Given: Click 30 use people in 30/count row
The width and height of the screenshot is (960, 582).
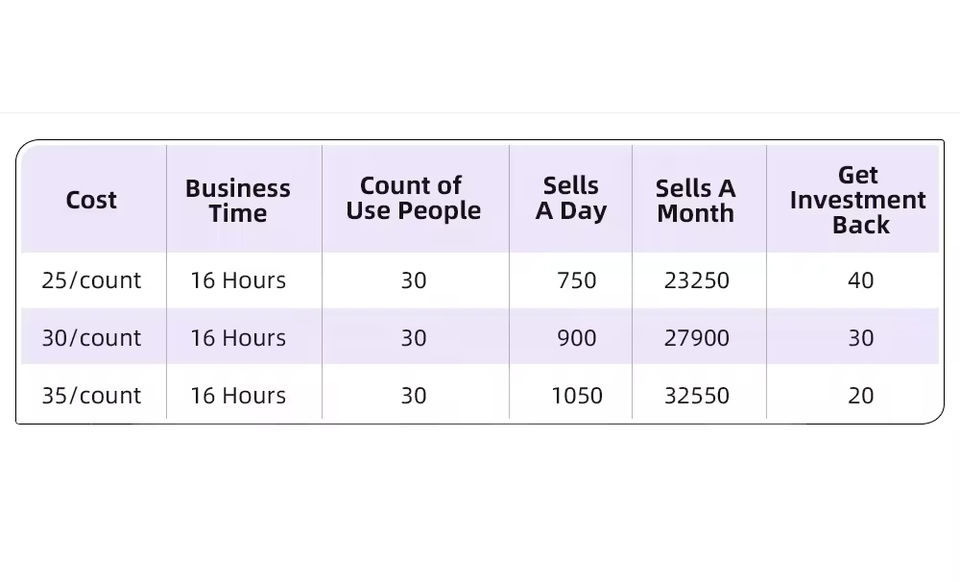Looking at the screenshot, I should [414, 338].
